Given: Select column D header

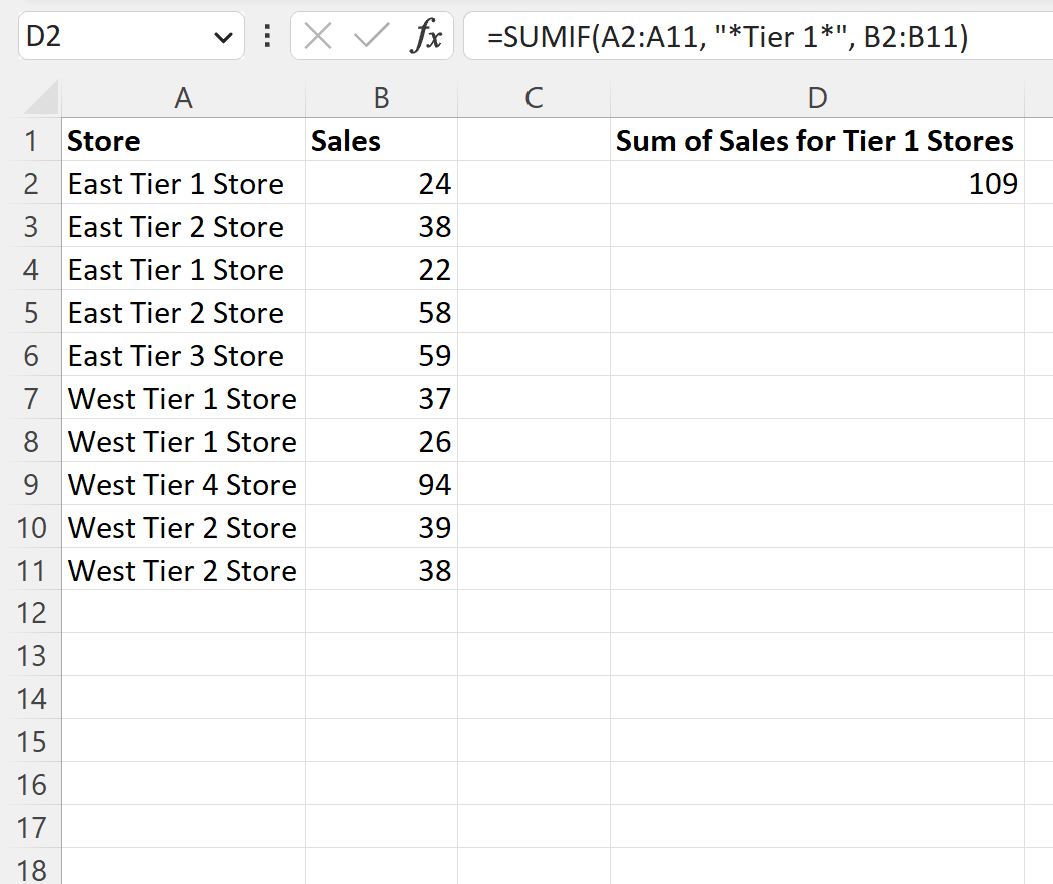Looking at the screenshot, I should pos(817,97).
